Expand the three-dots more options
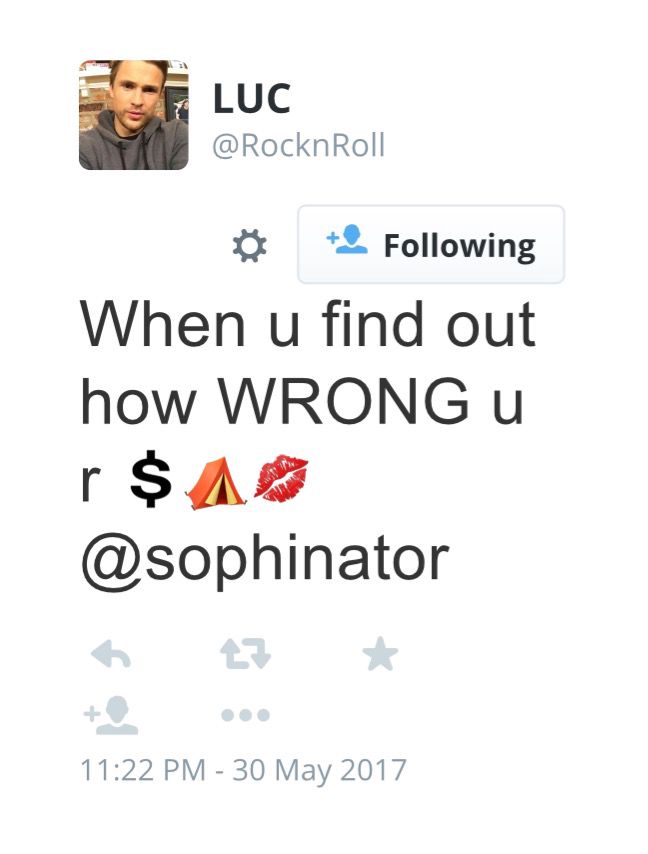This screenshot has height=854, width=648. (x=246, y=715)
